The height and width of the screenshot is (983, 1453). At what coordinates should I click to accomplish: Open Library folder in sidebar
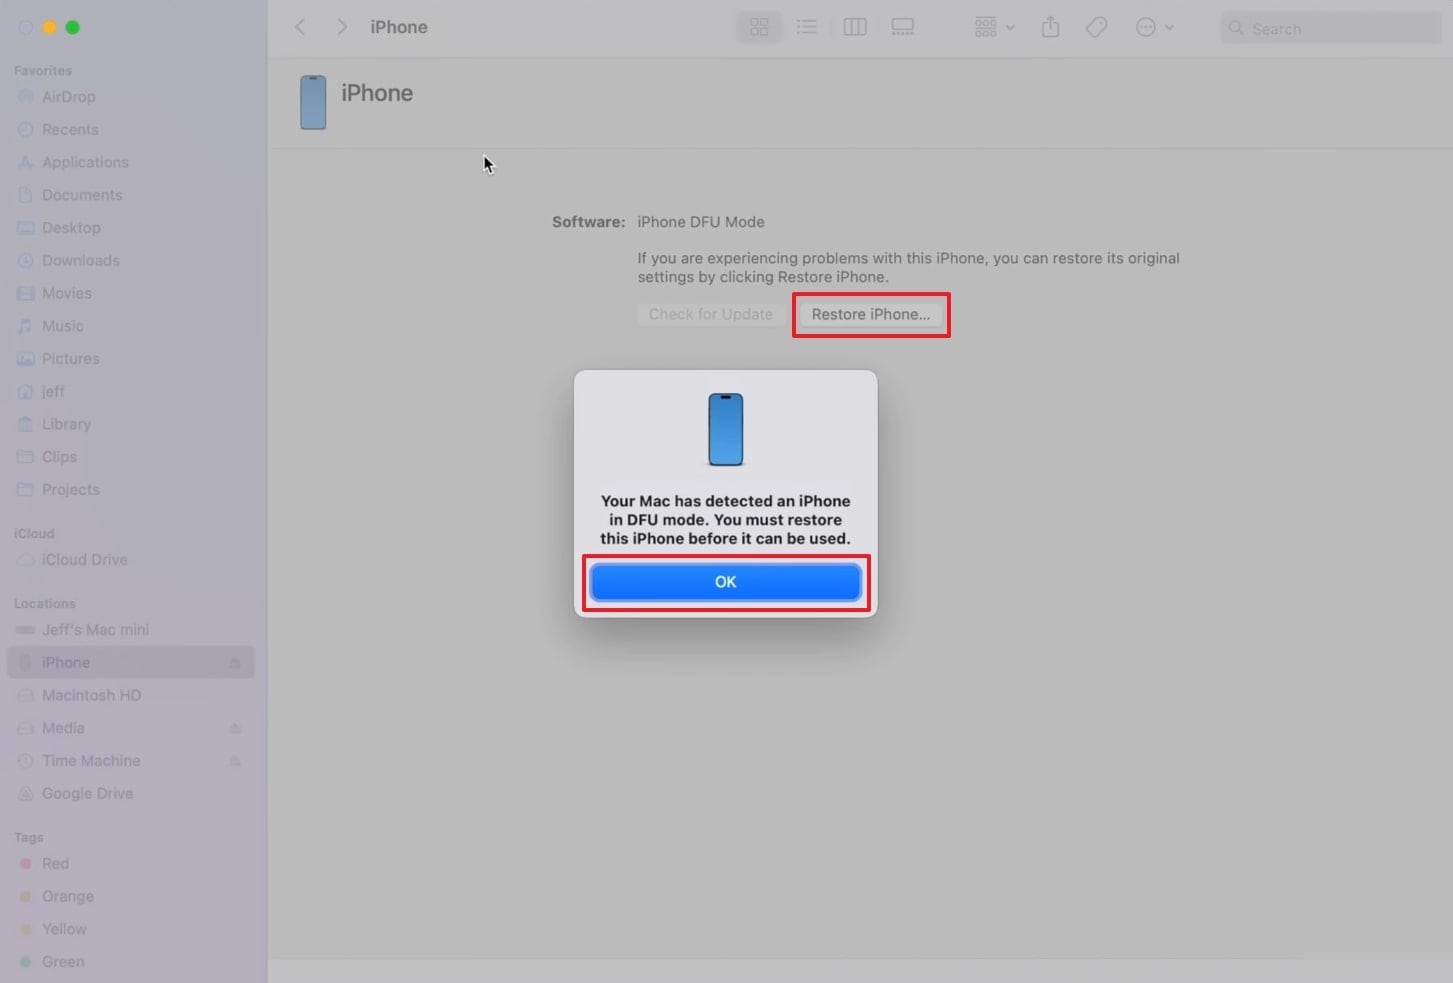pyautogui.click(x=66, y=424)
